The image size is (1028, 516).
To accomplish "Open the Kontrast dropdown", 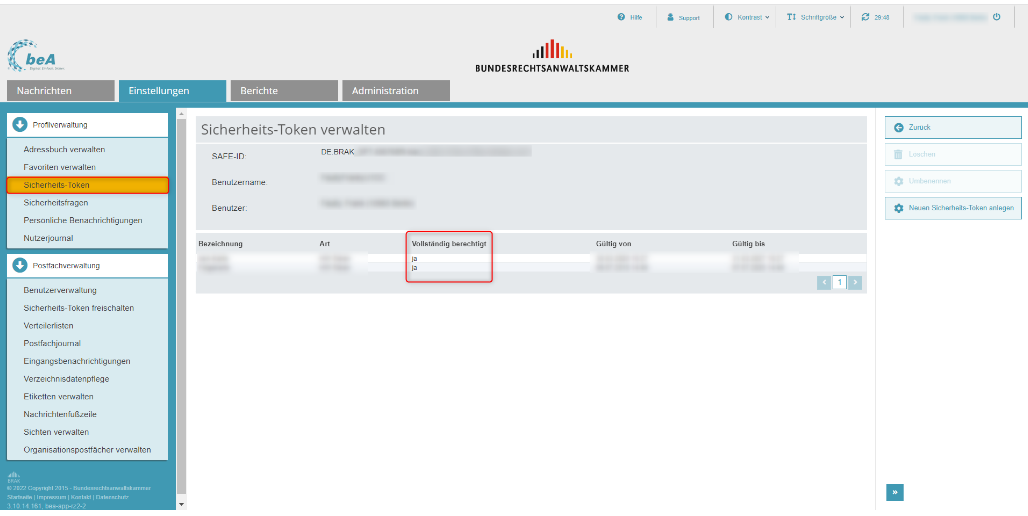I will [x=747, y=17].
